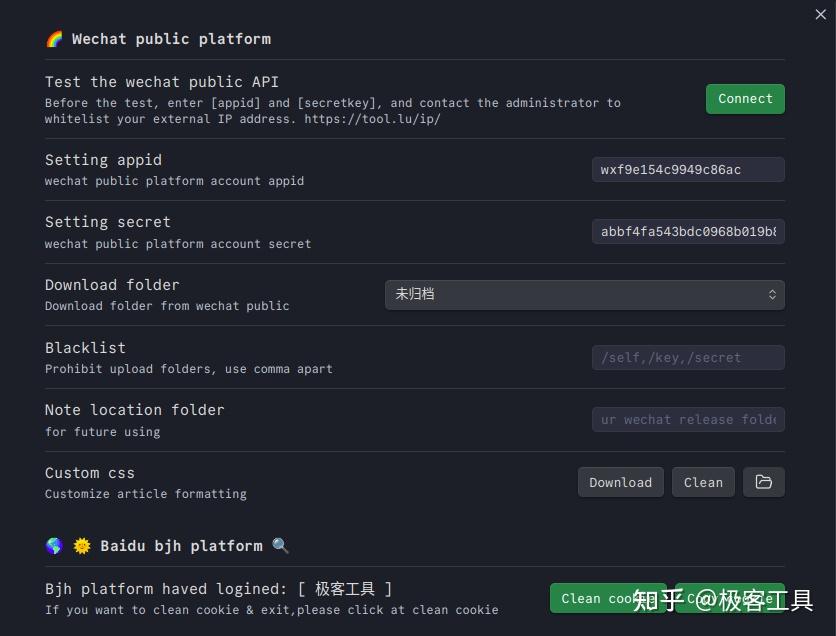Close the settings dialog with X
836x636 pixels.
coord(821,14)
